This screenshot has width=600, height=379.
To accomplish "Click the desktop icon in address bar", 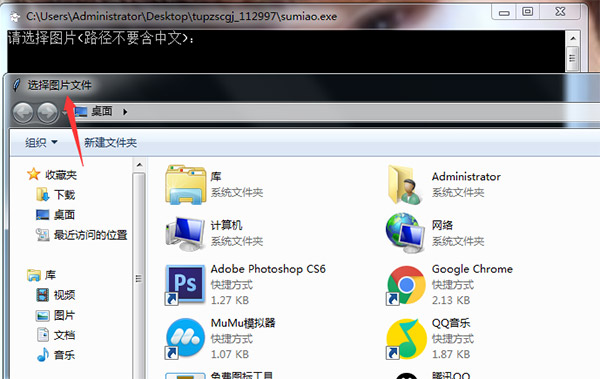I will (x=81, y=112).
